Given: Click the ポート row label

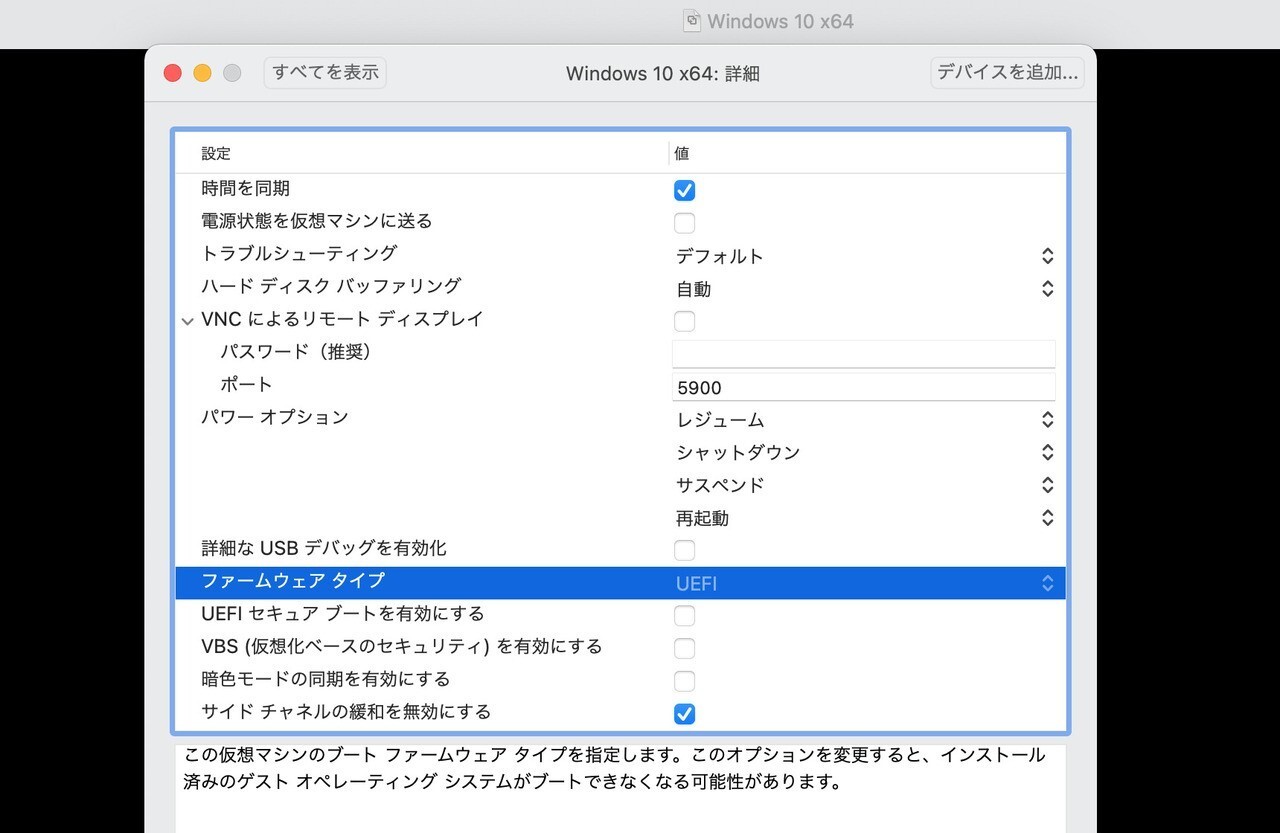Looking at the screenshot, I should coord(246,384).
